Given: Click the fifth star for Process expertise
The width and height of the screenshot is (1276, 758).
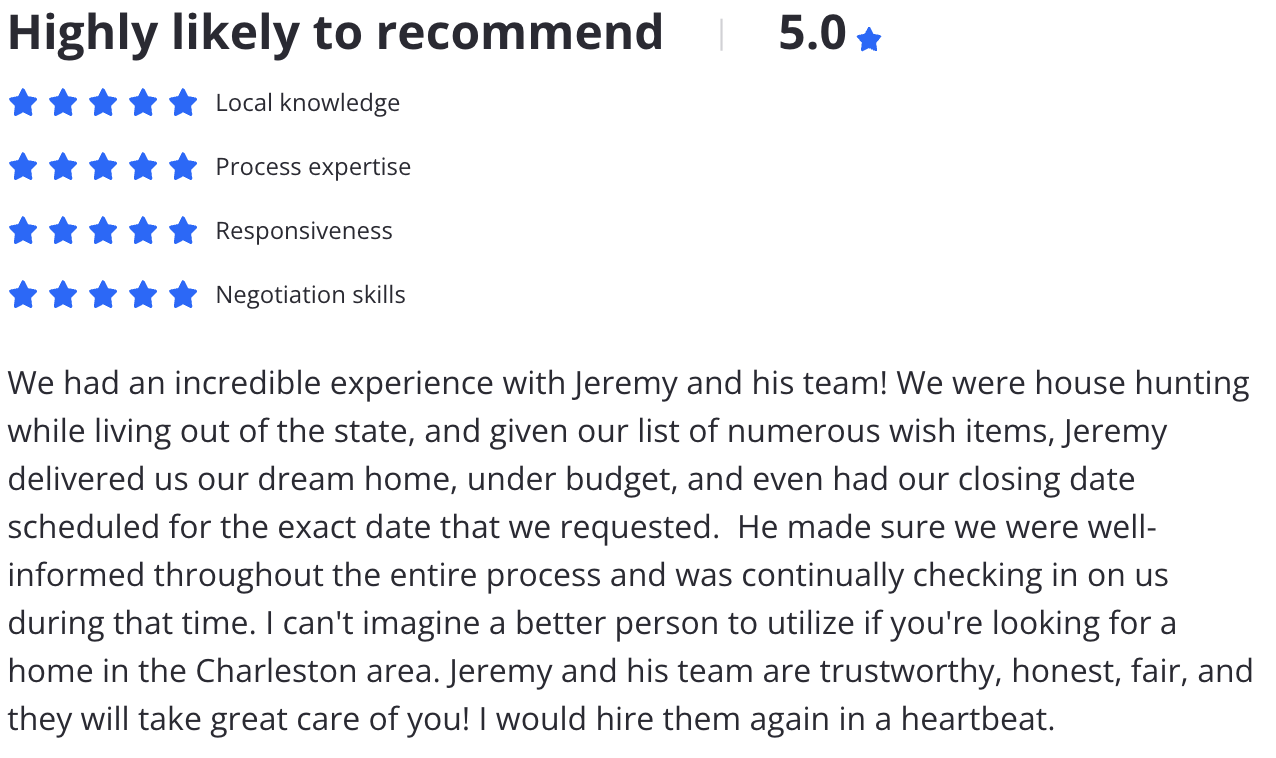Looking at the screenshot, I should tap(183, 167).
